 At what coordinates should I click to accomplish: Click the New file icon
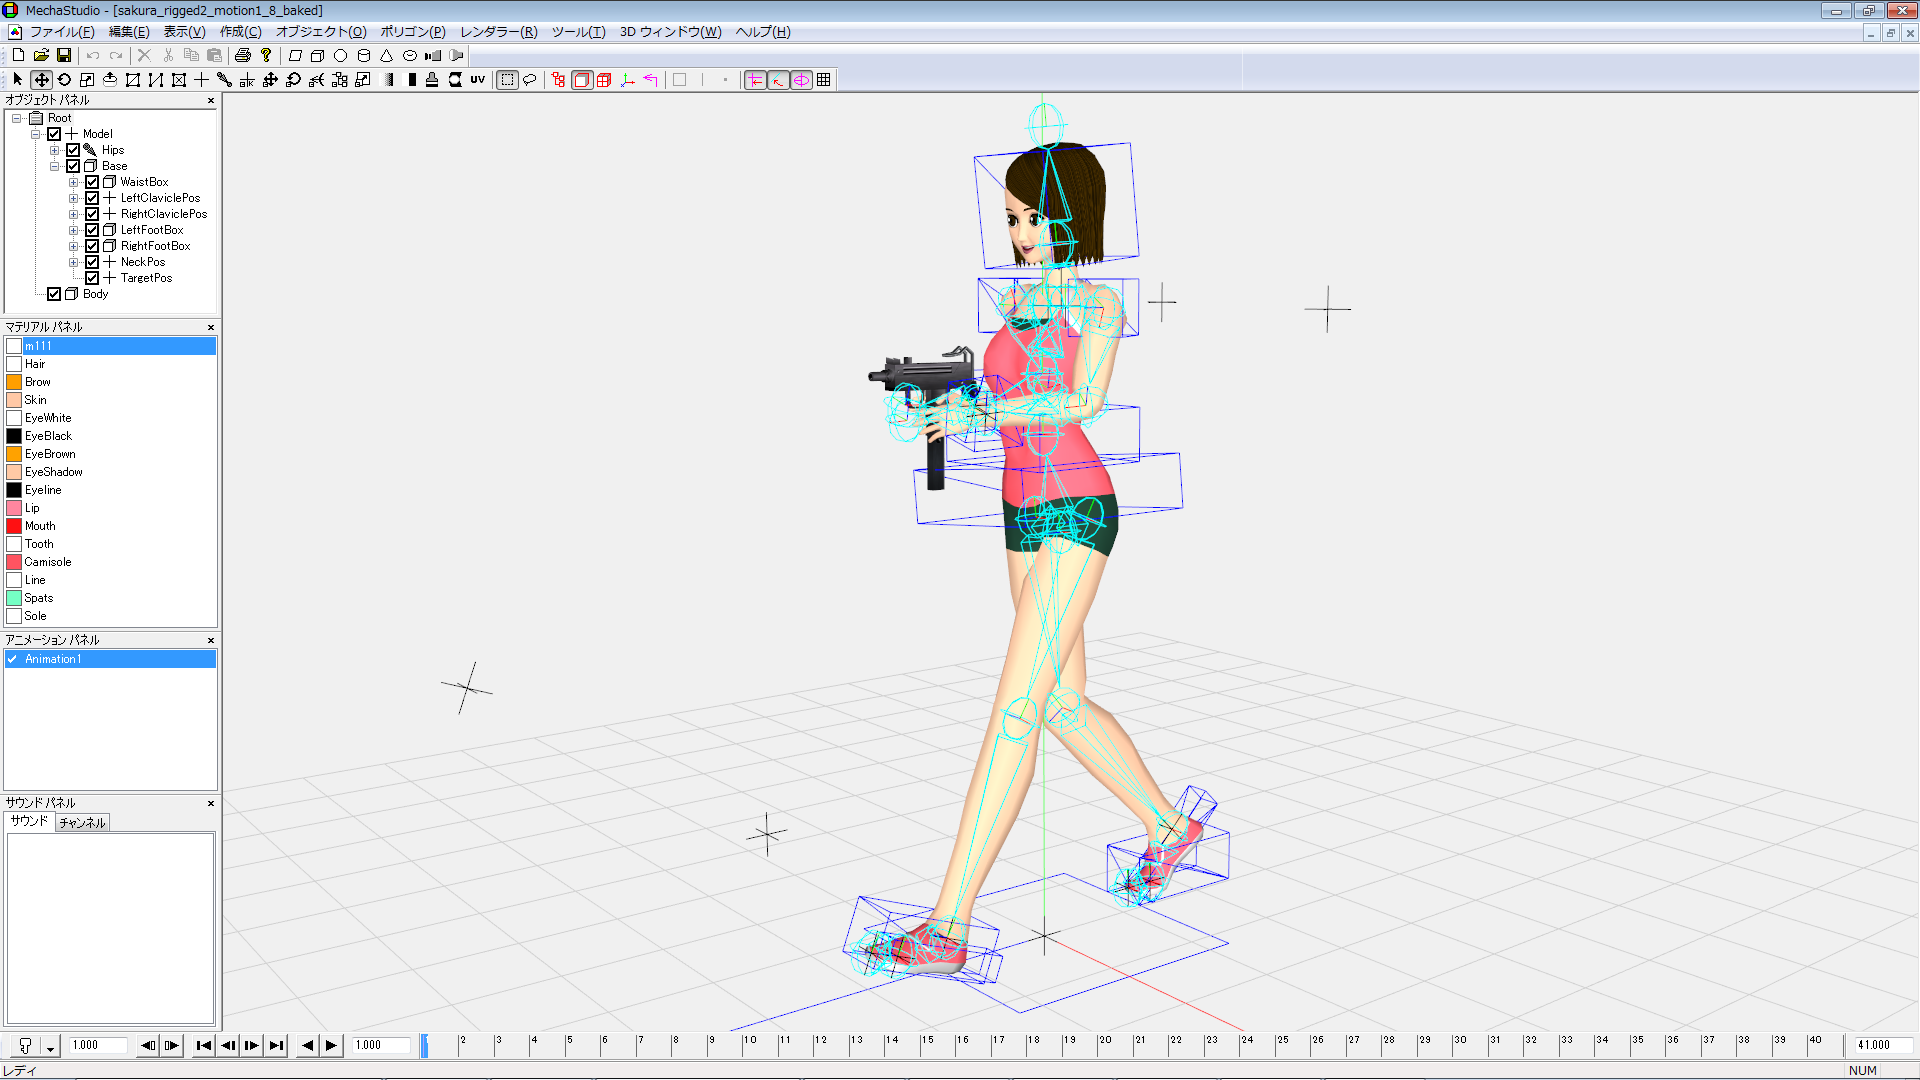[x=18, y=56]
